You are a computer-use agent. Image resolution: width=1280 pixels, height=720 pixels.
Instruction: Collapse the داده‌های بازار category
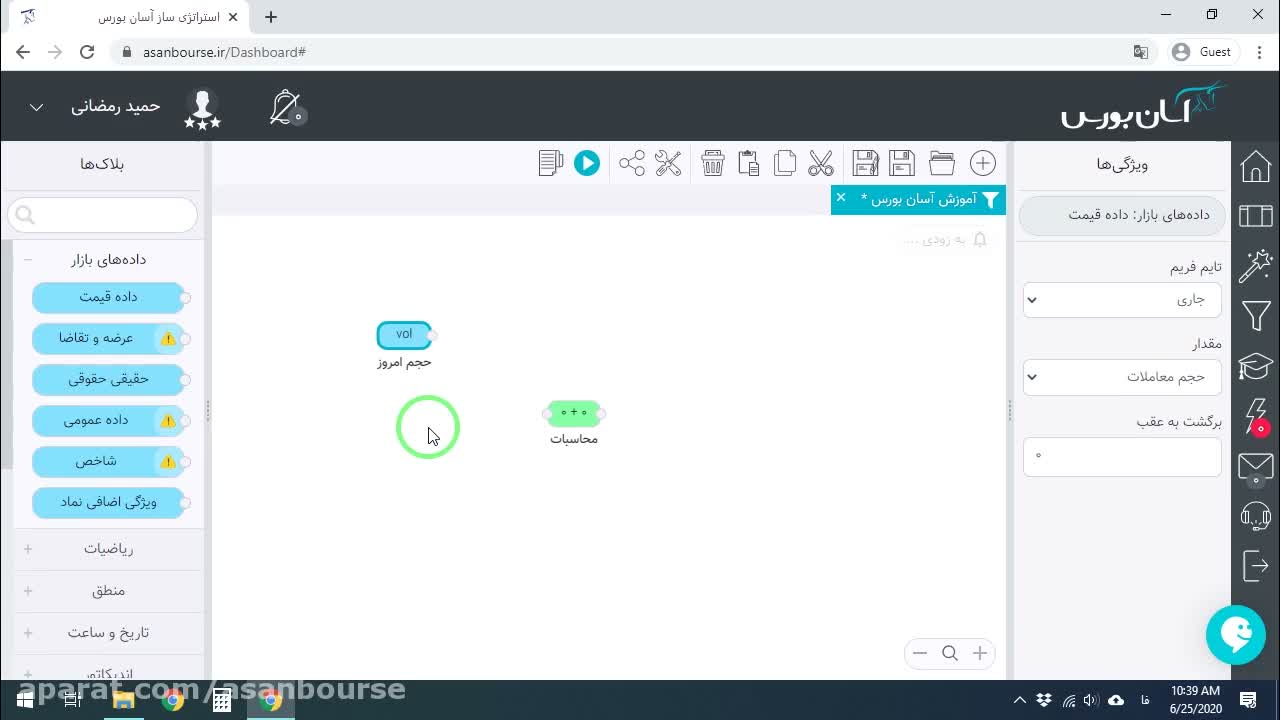[x=28, y=260]
